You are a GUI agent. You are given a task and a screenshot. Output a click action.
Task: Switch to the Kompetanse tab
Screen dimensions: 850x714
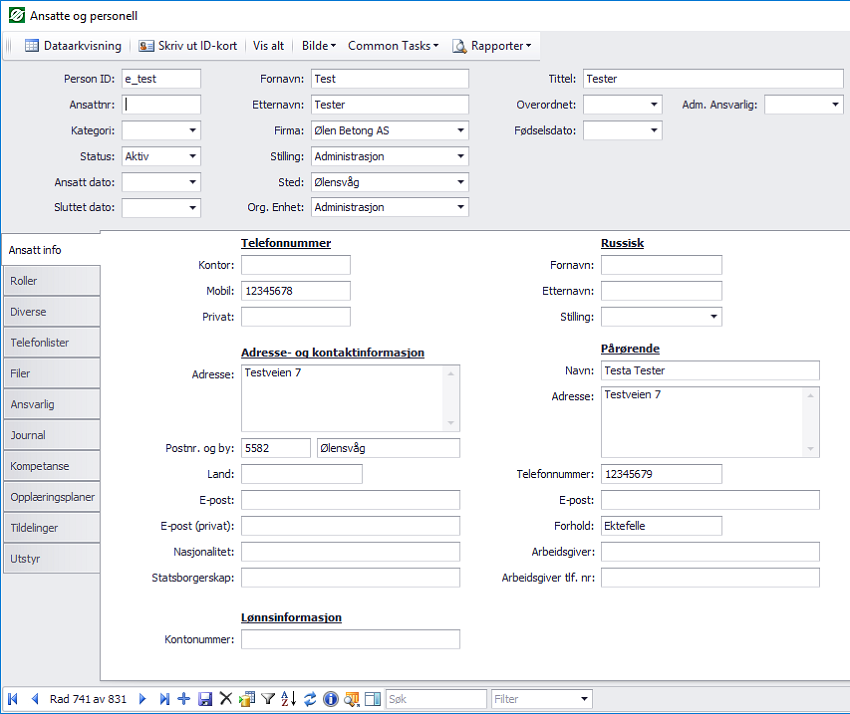(50, 466)
